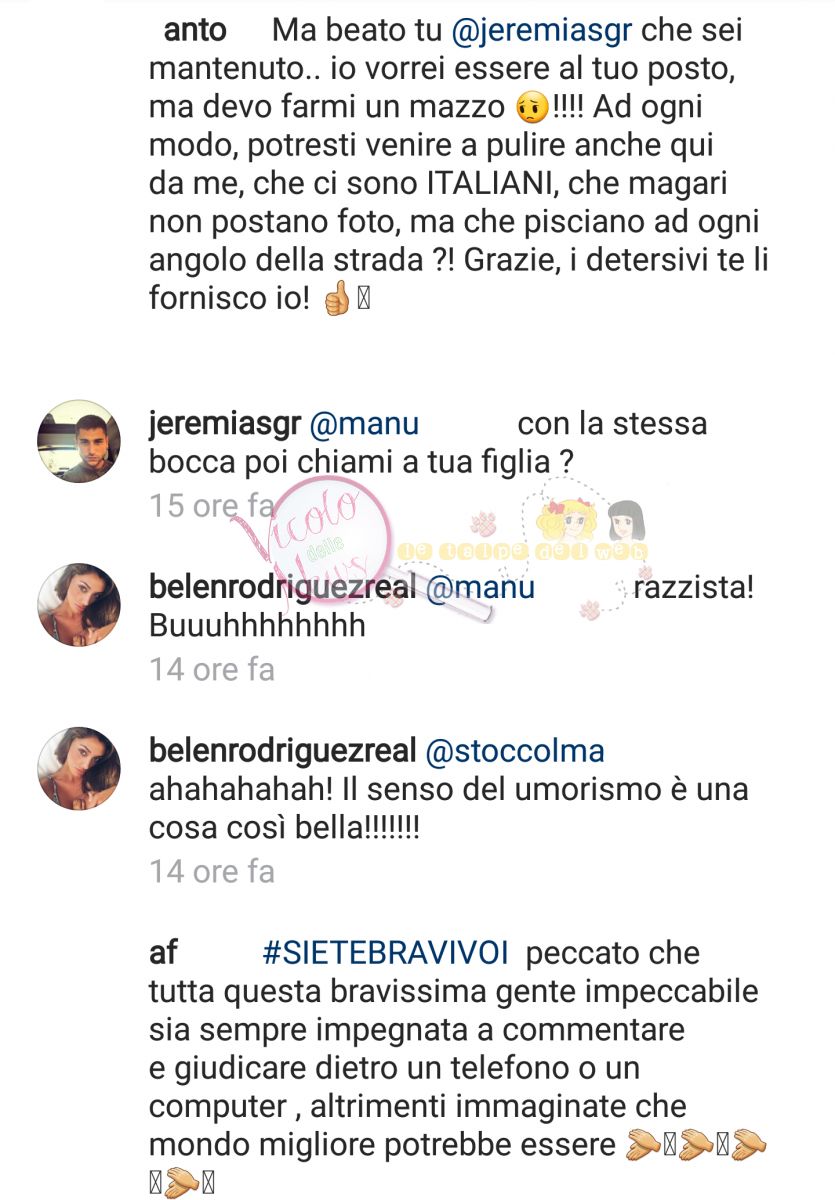This screenshot has height=1200, width=835.
Task: Follow the @stoccolma mention
Action: point(515,752)
